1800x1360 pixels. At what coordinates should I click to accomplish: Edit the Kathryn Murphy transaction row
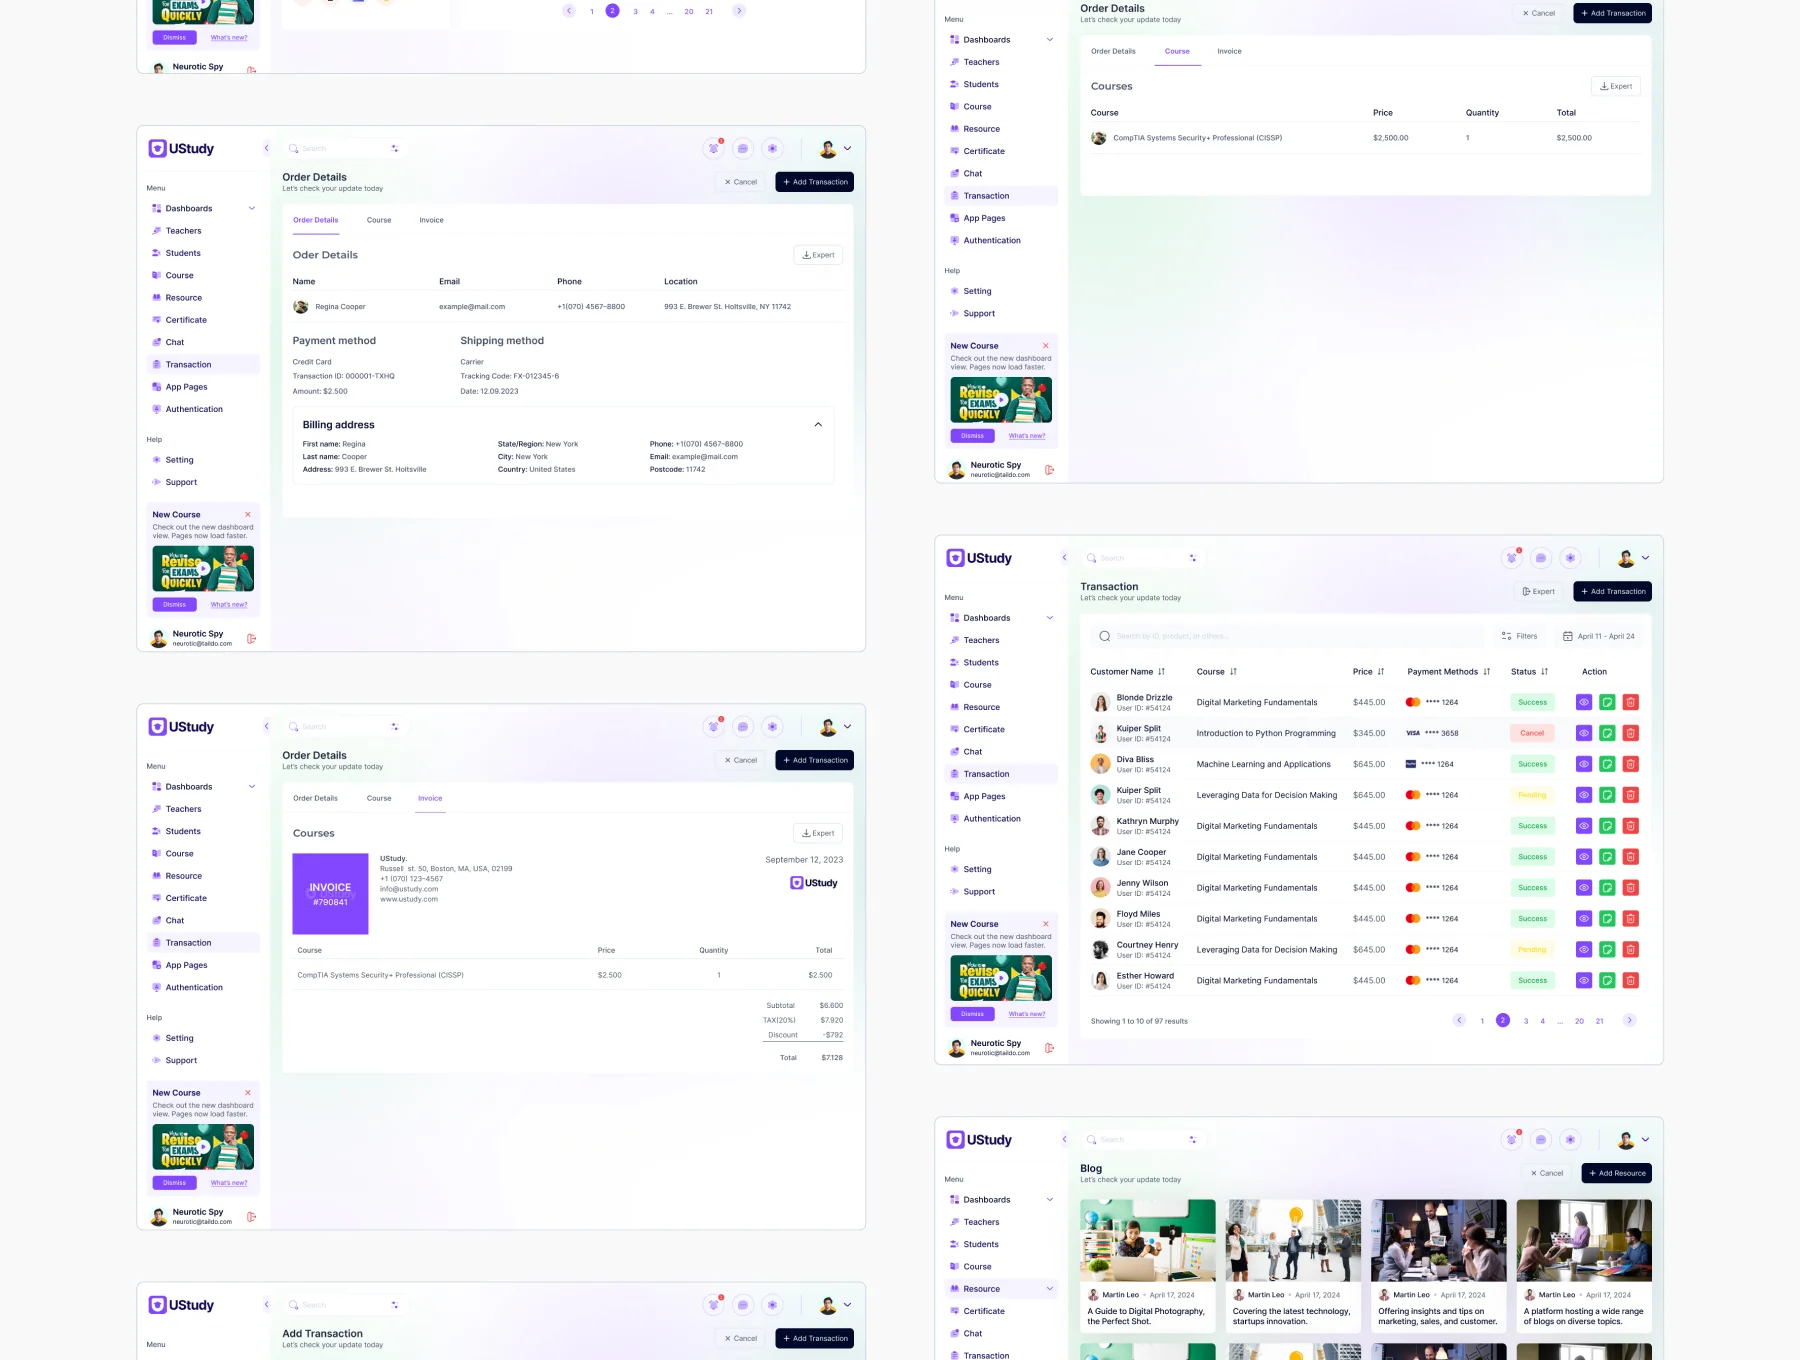tap(1607, 826)
